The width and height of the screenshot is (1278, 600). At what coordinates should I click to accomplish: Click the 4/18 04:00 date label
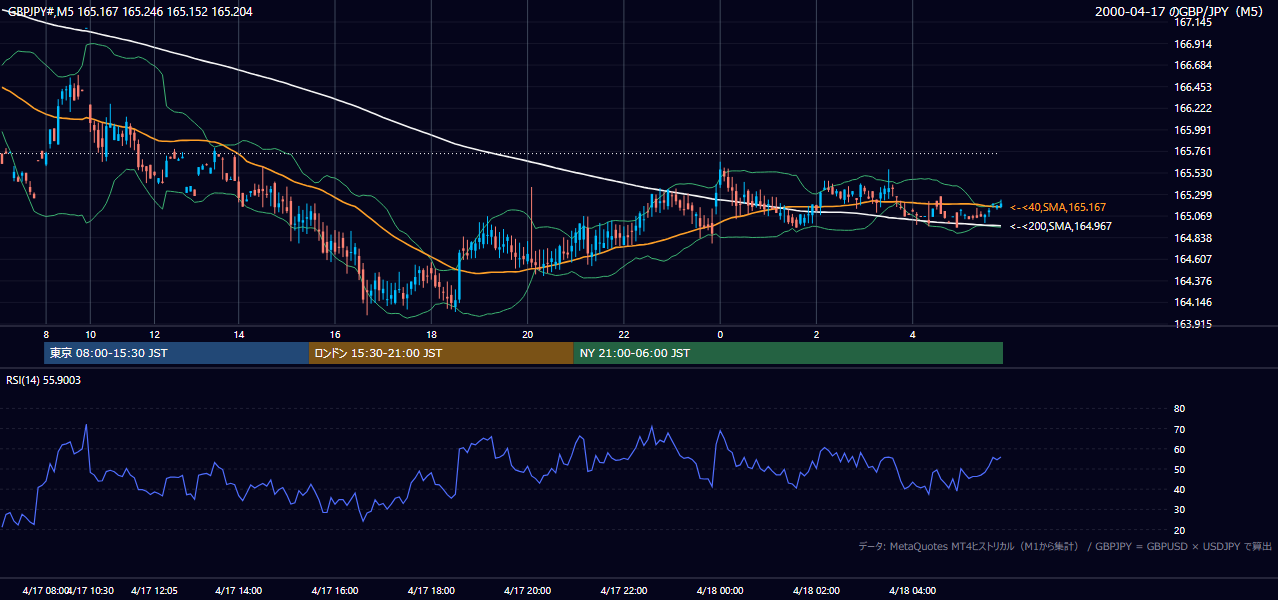[x=912, y=591]
